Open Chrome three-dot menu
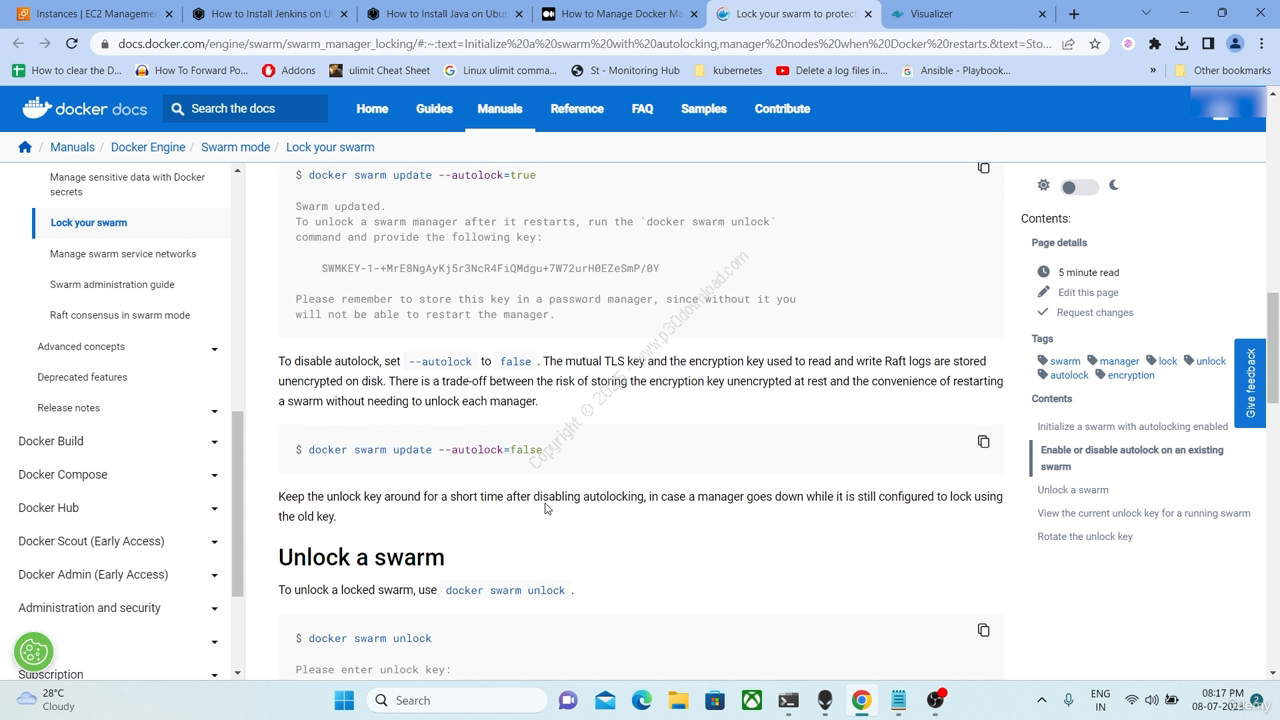The width and height of the screenshot is (1280, 720). 1261,44
